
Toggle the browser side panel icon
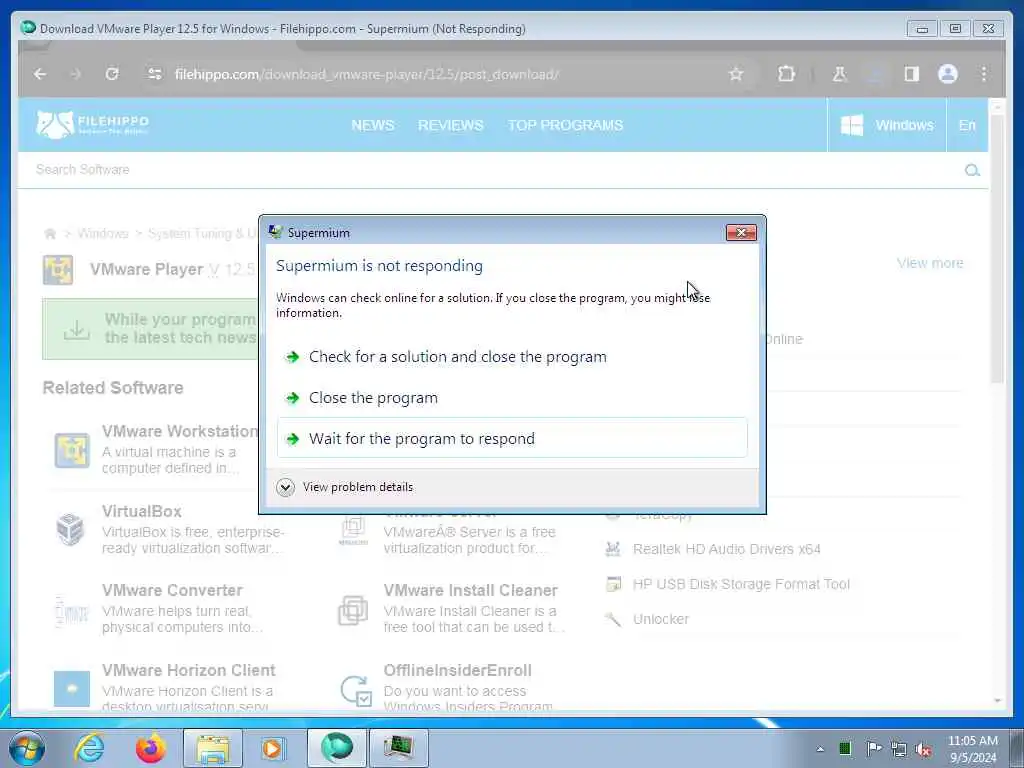pyautogui.click(x=912, y=74)
